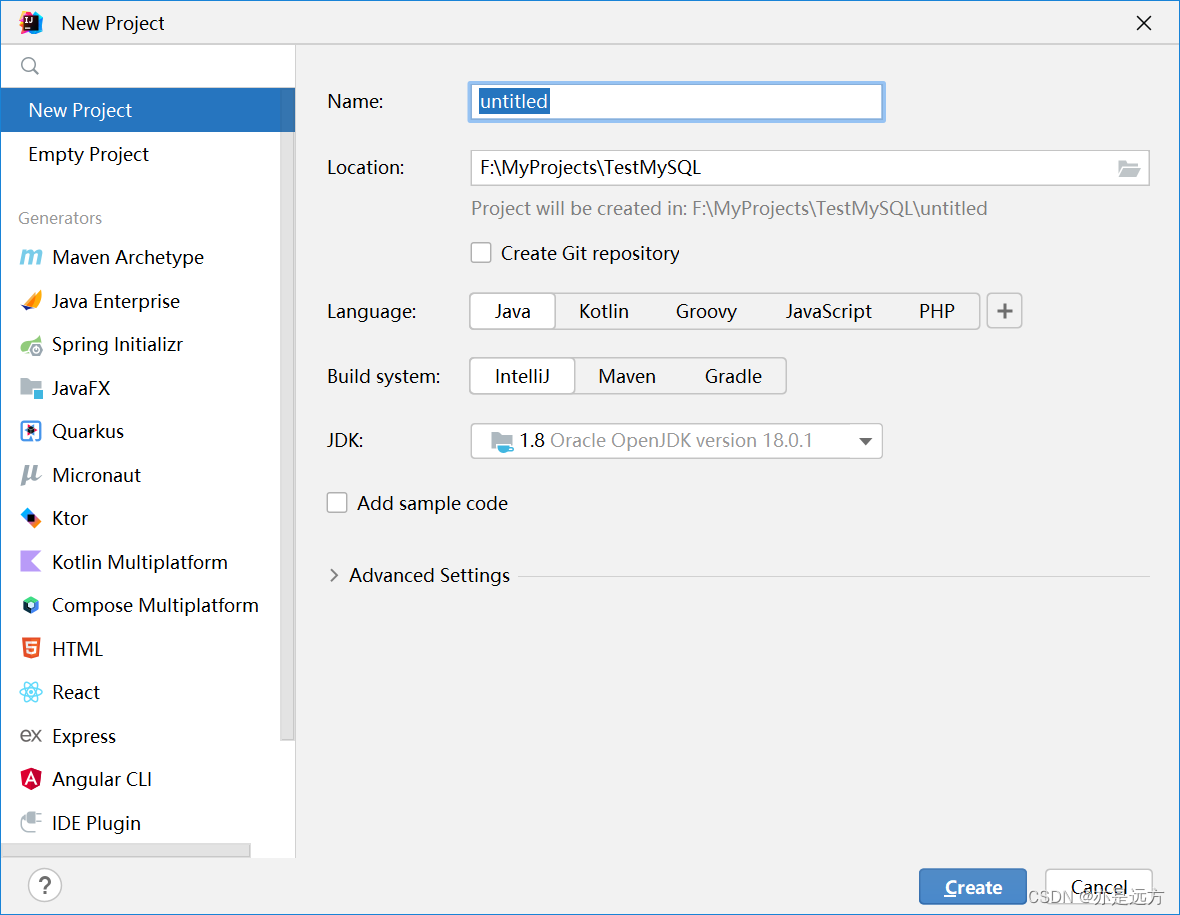Set language to Kotlin
The width and height of the screenshot is (1180, 915).
pos(604,311)
